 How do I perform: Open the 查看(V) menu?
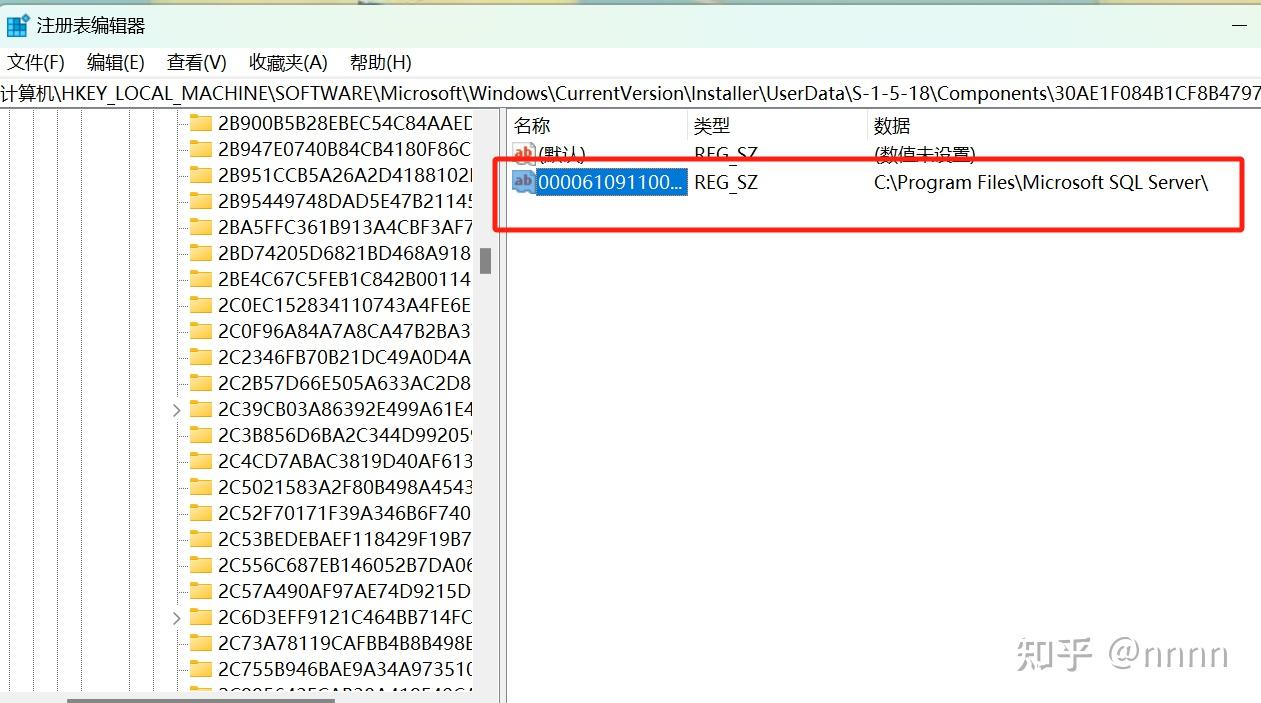(x=195, y=62)
